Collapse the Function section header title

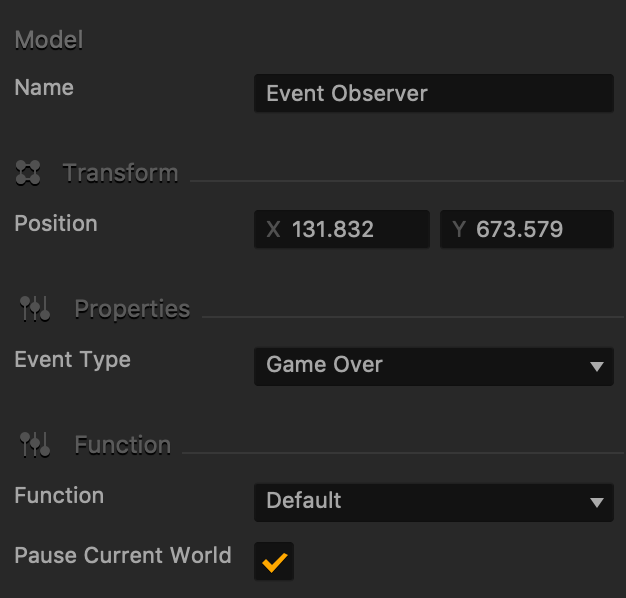point(123,445)
